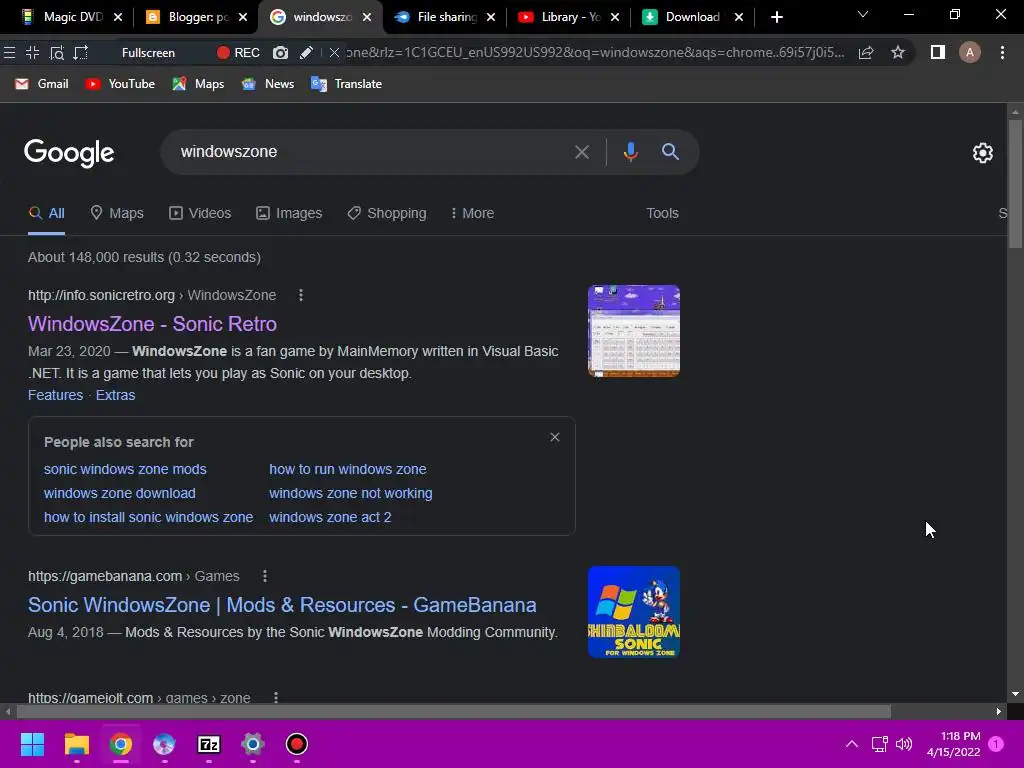Open Chrome three-dot menu
Image resolution: width=1024 pixels, height=768 pixels.
click(x=1002, y=52)
